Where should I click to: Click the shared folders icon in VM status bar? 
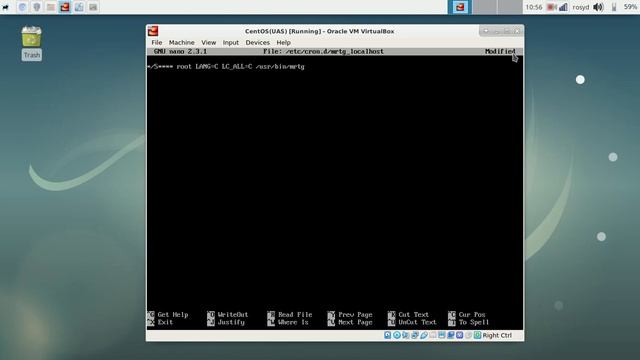(x=433, y=335)
